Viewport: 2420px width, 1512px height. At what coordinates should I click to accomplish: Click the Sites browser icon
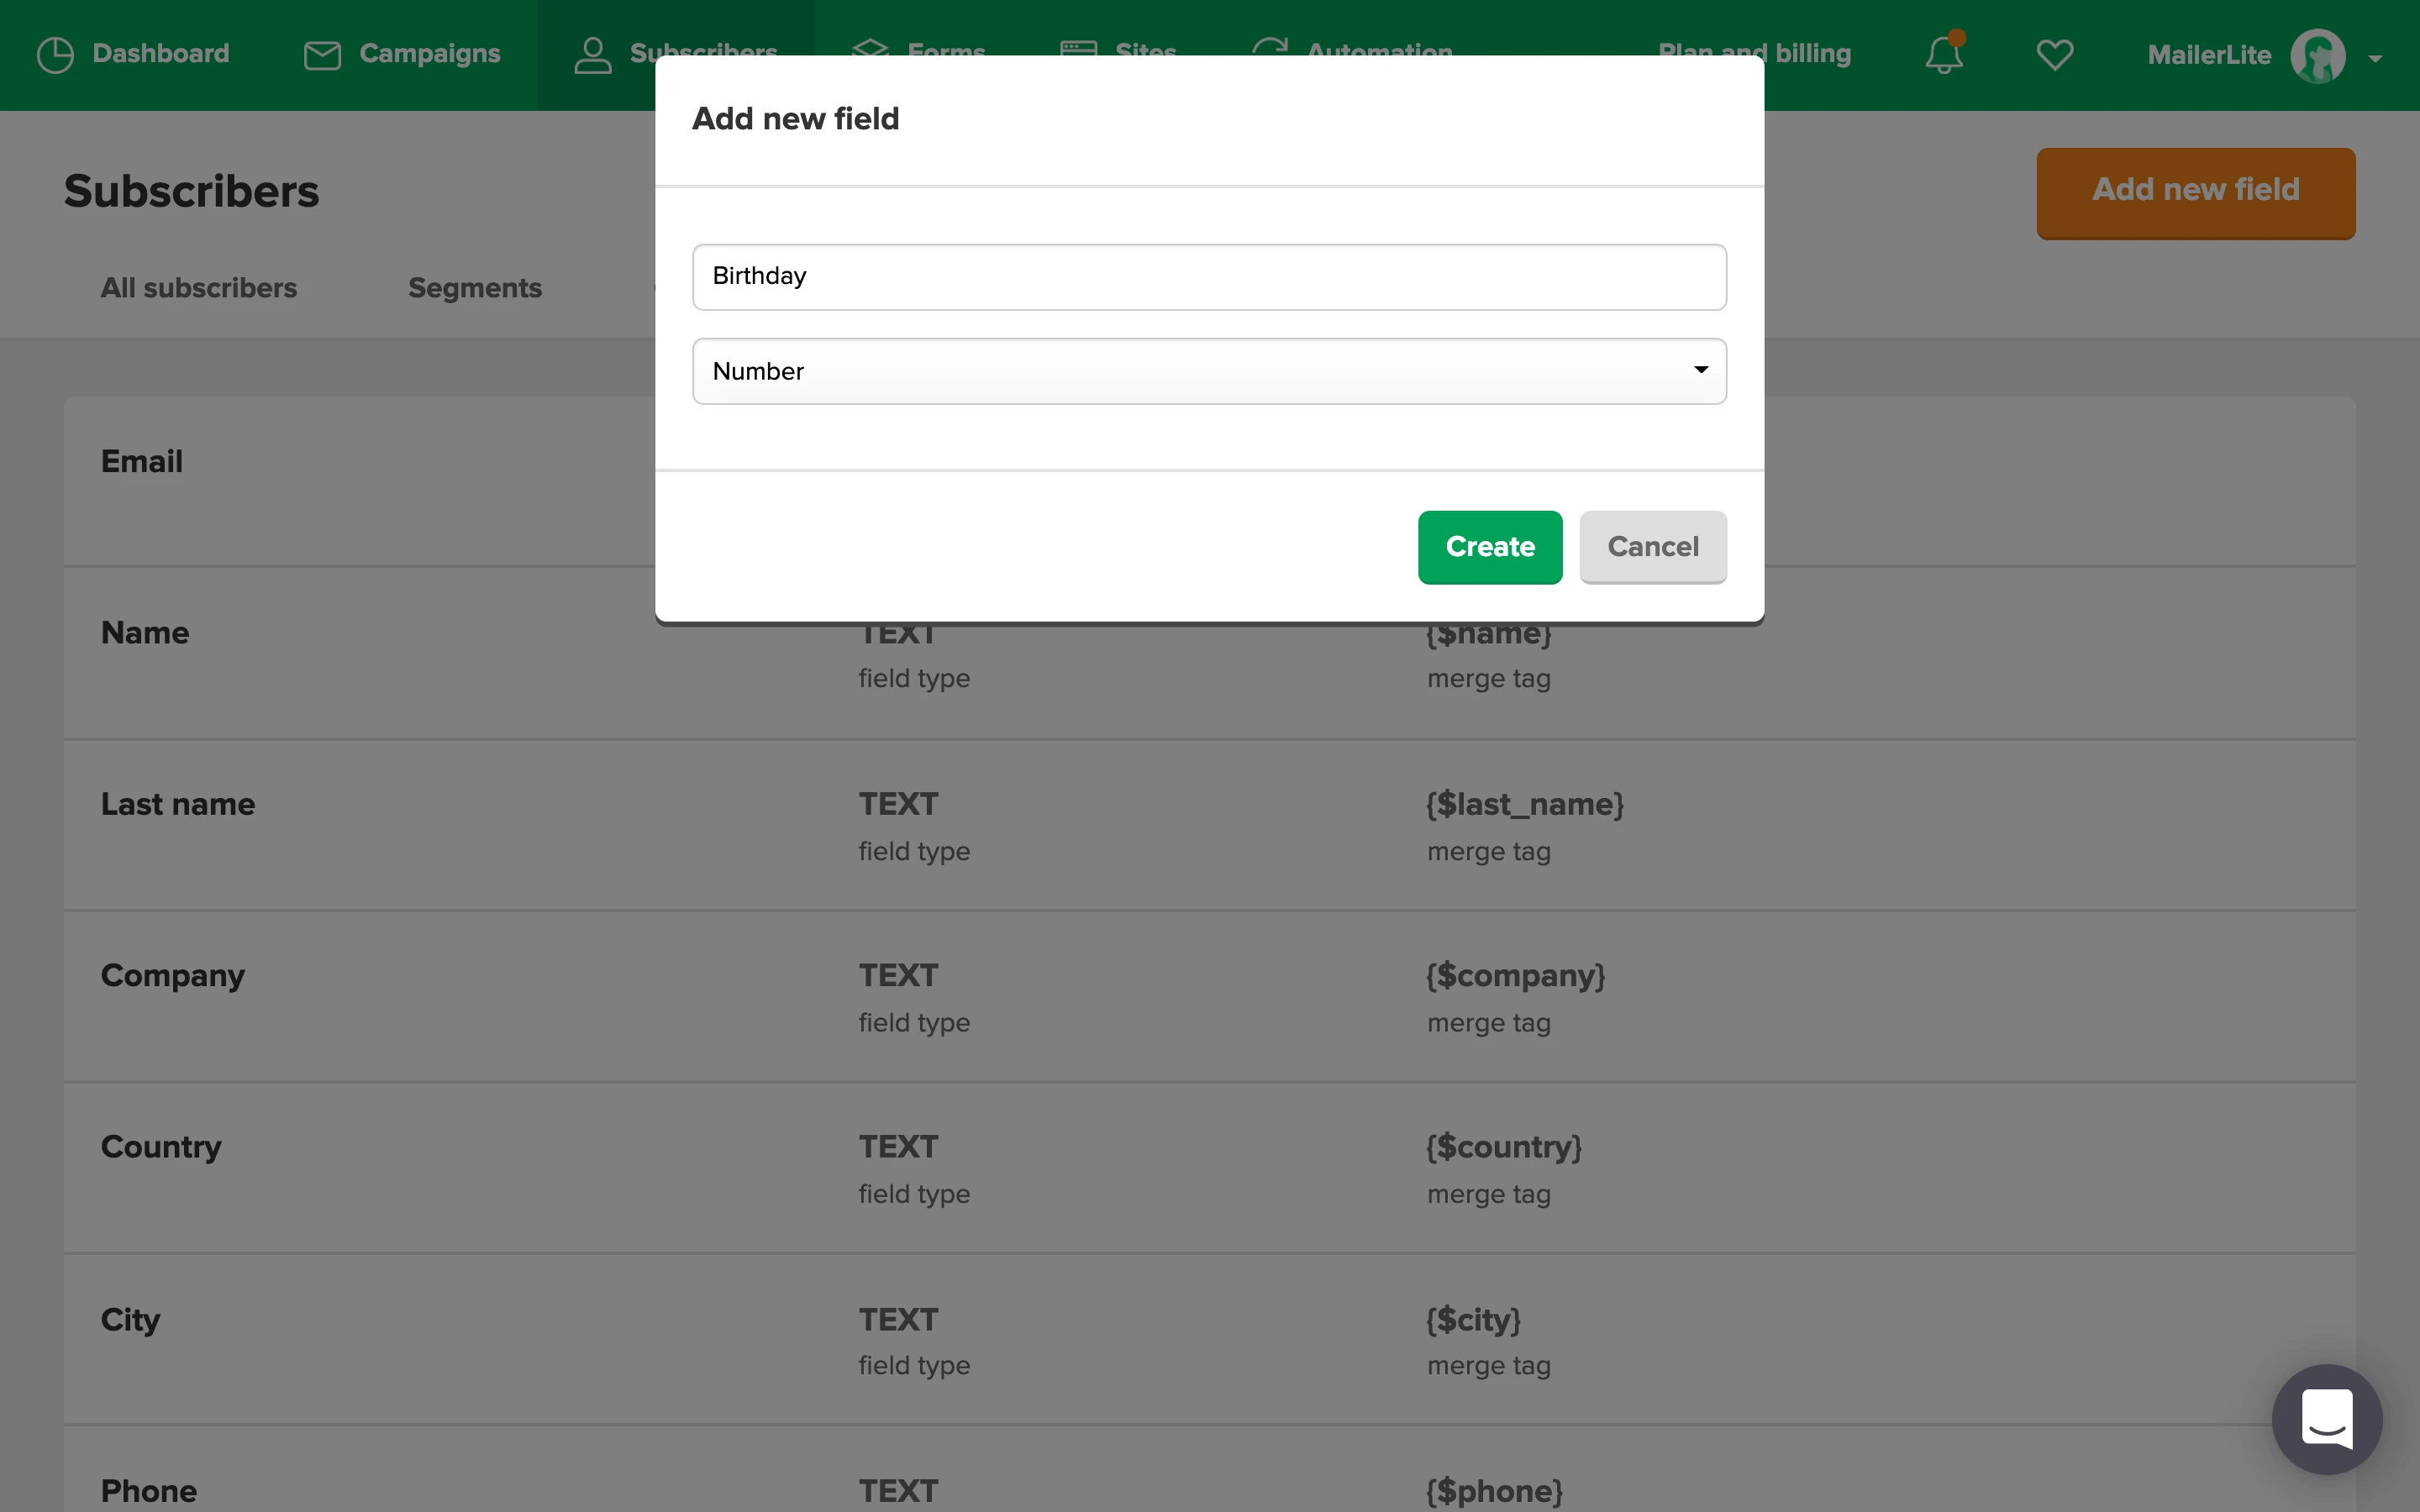click(1078, 46)
